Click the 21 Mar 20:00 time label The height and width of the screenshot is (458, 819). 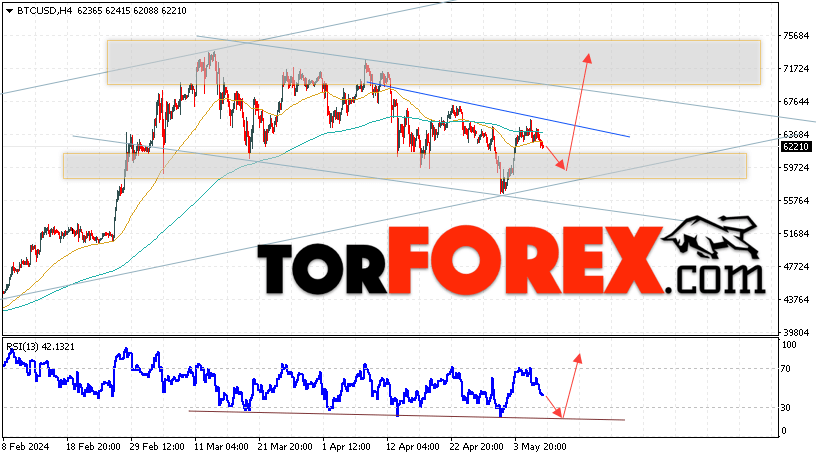[285, 447]
